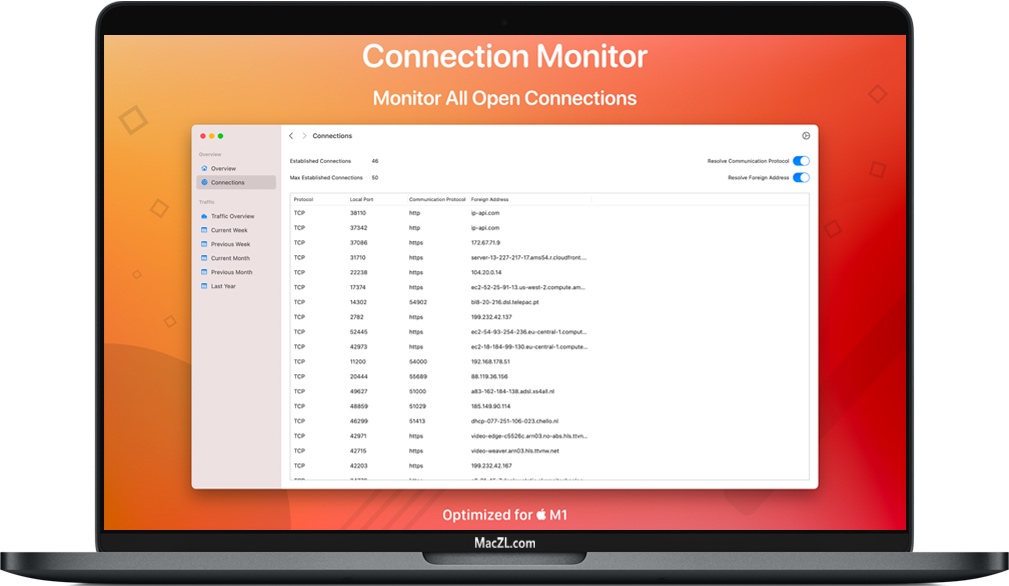Click the a83-162-184-138.adsl.xs4all.nl address

[512, 391]
